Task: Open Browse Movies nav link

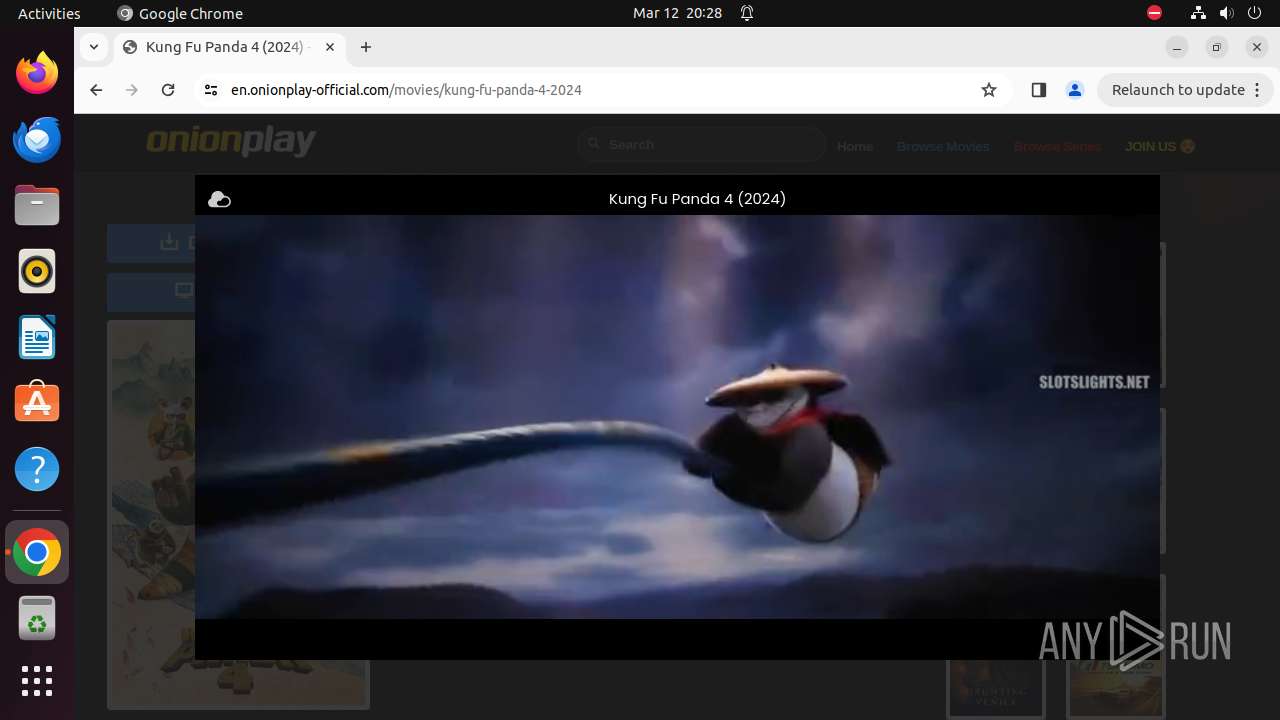Action: tap(943, 146)
